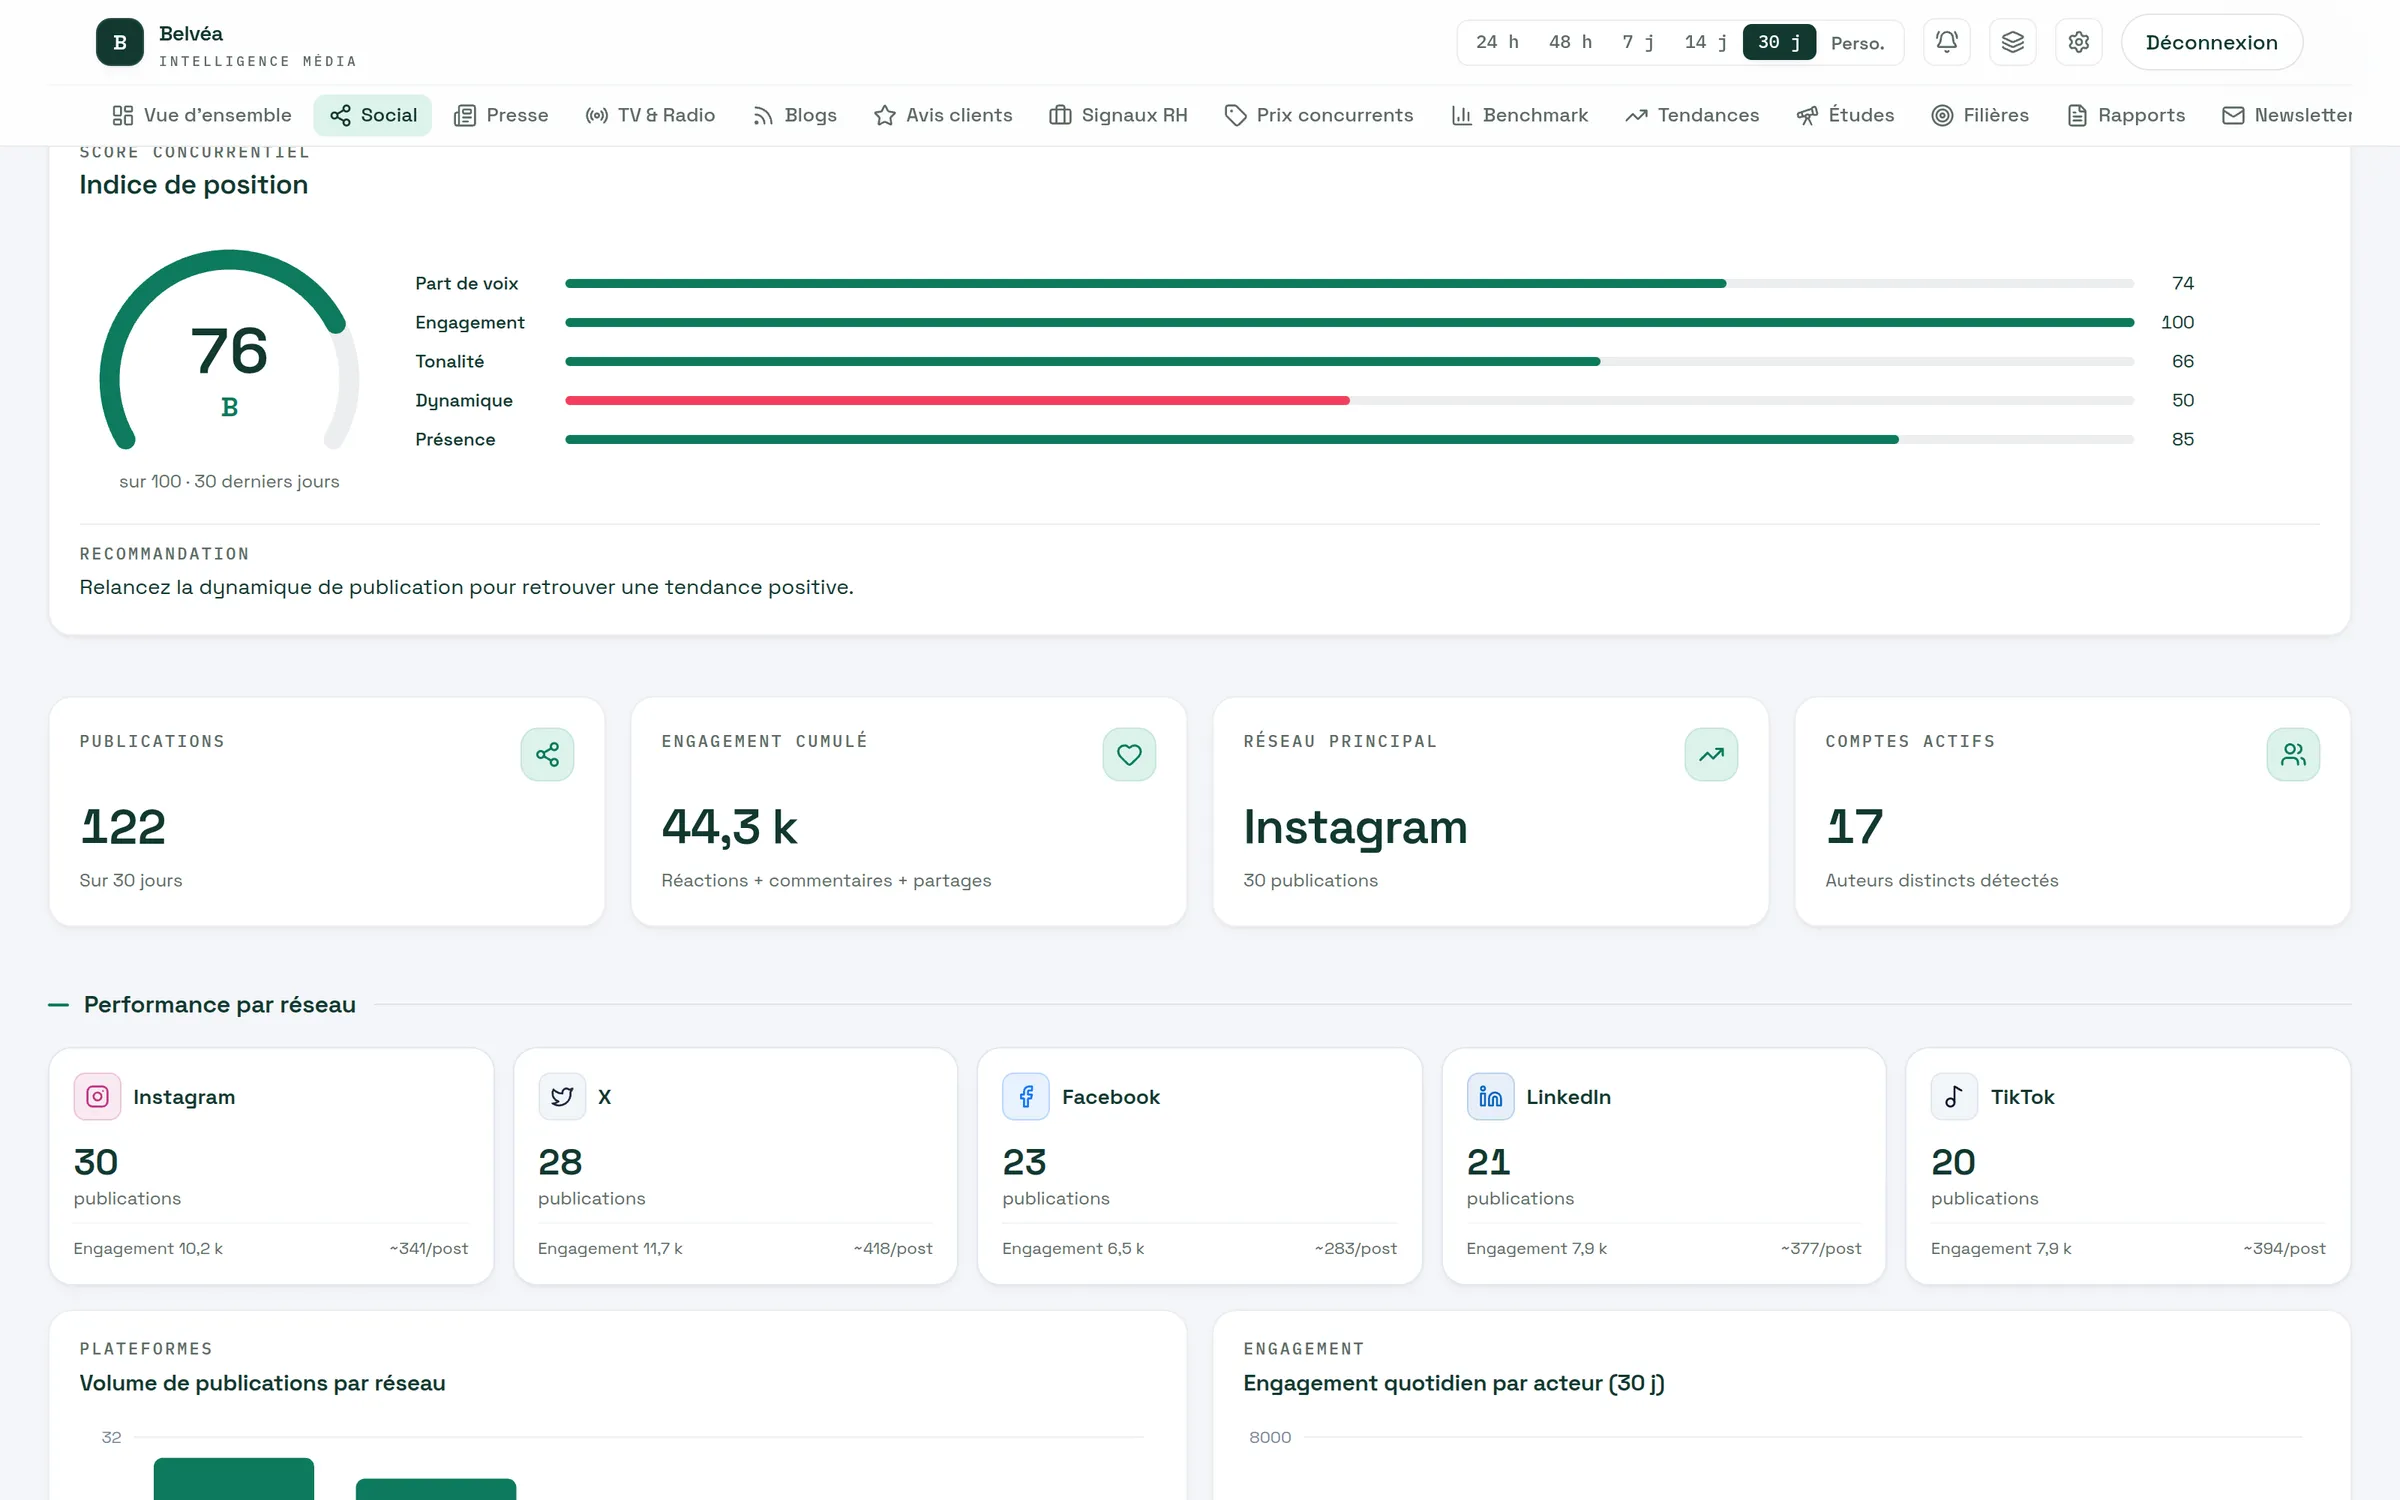
Task: Open the Études tab
Action: tap(1845, 115)
